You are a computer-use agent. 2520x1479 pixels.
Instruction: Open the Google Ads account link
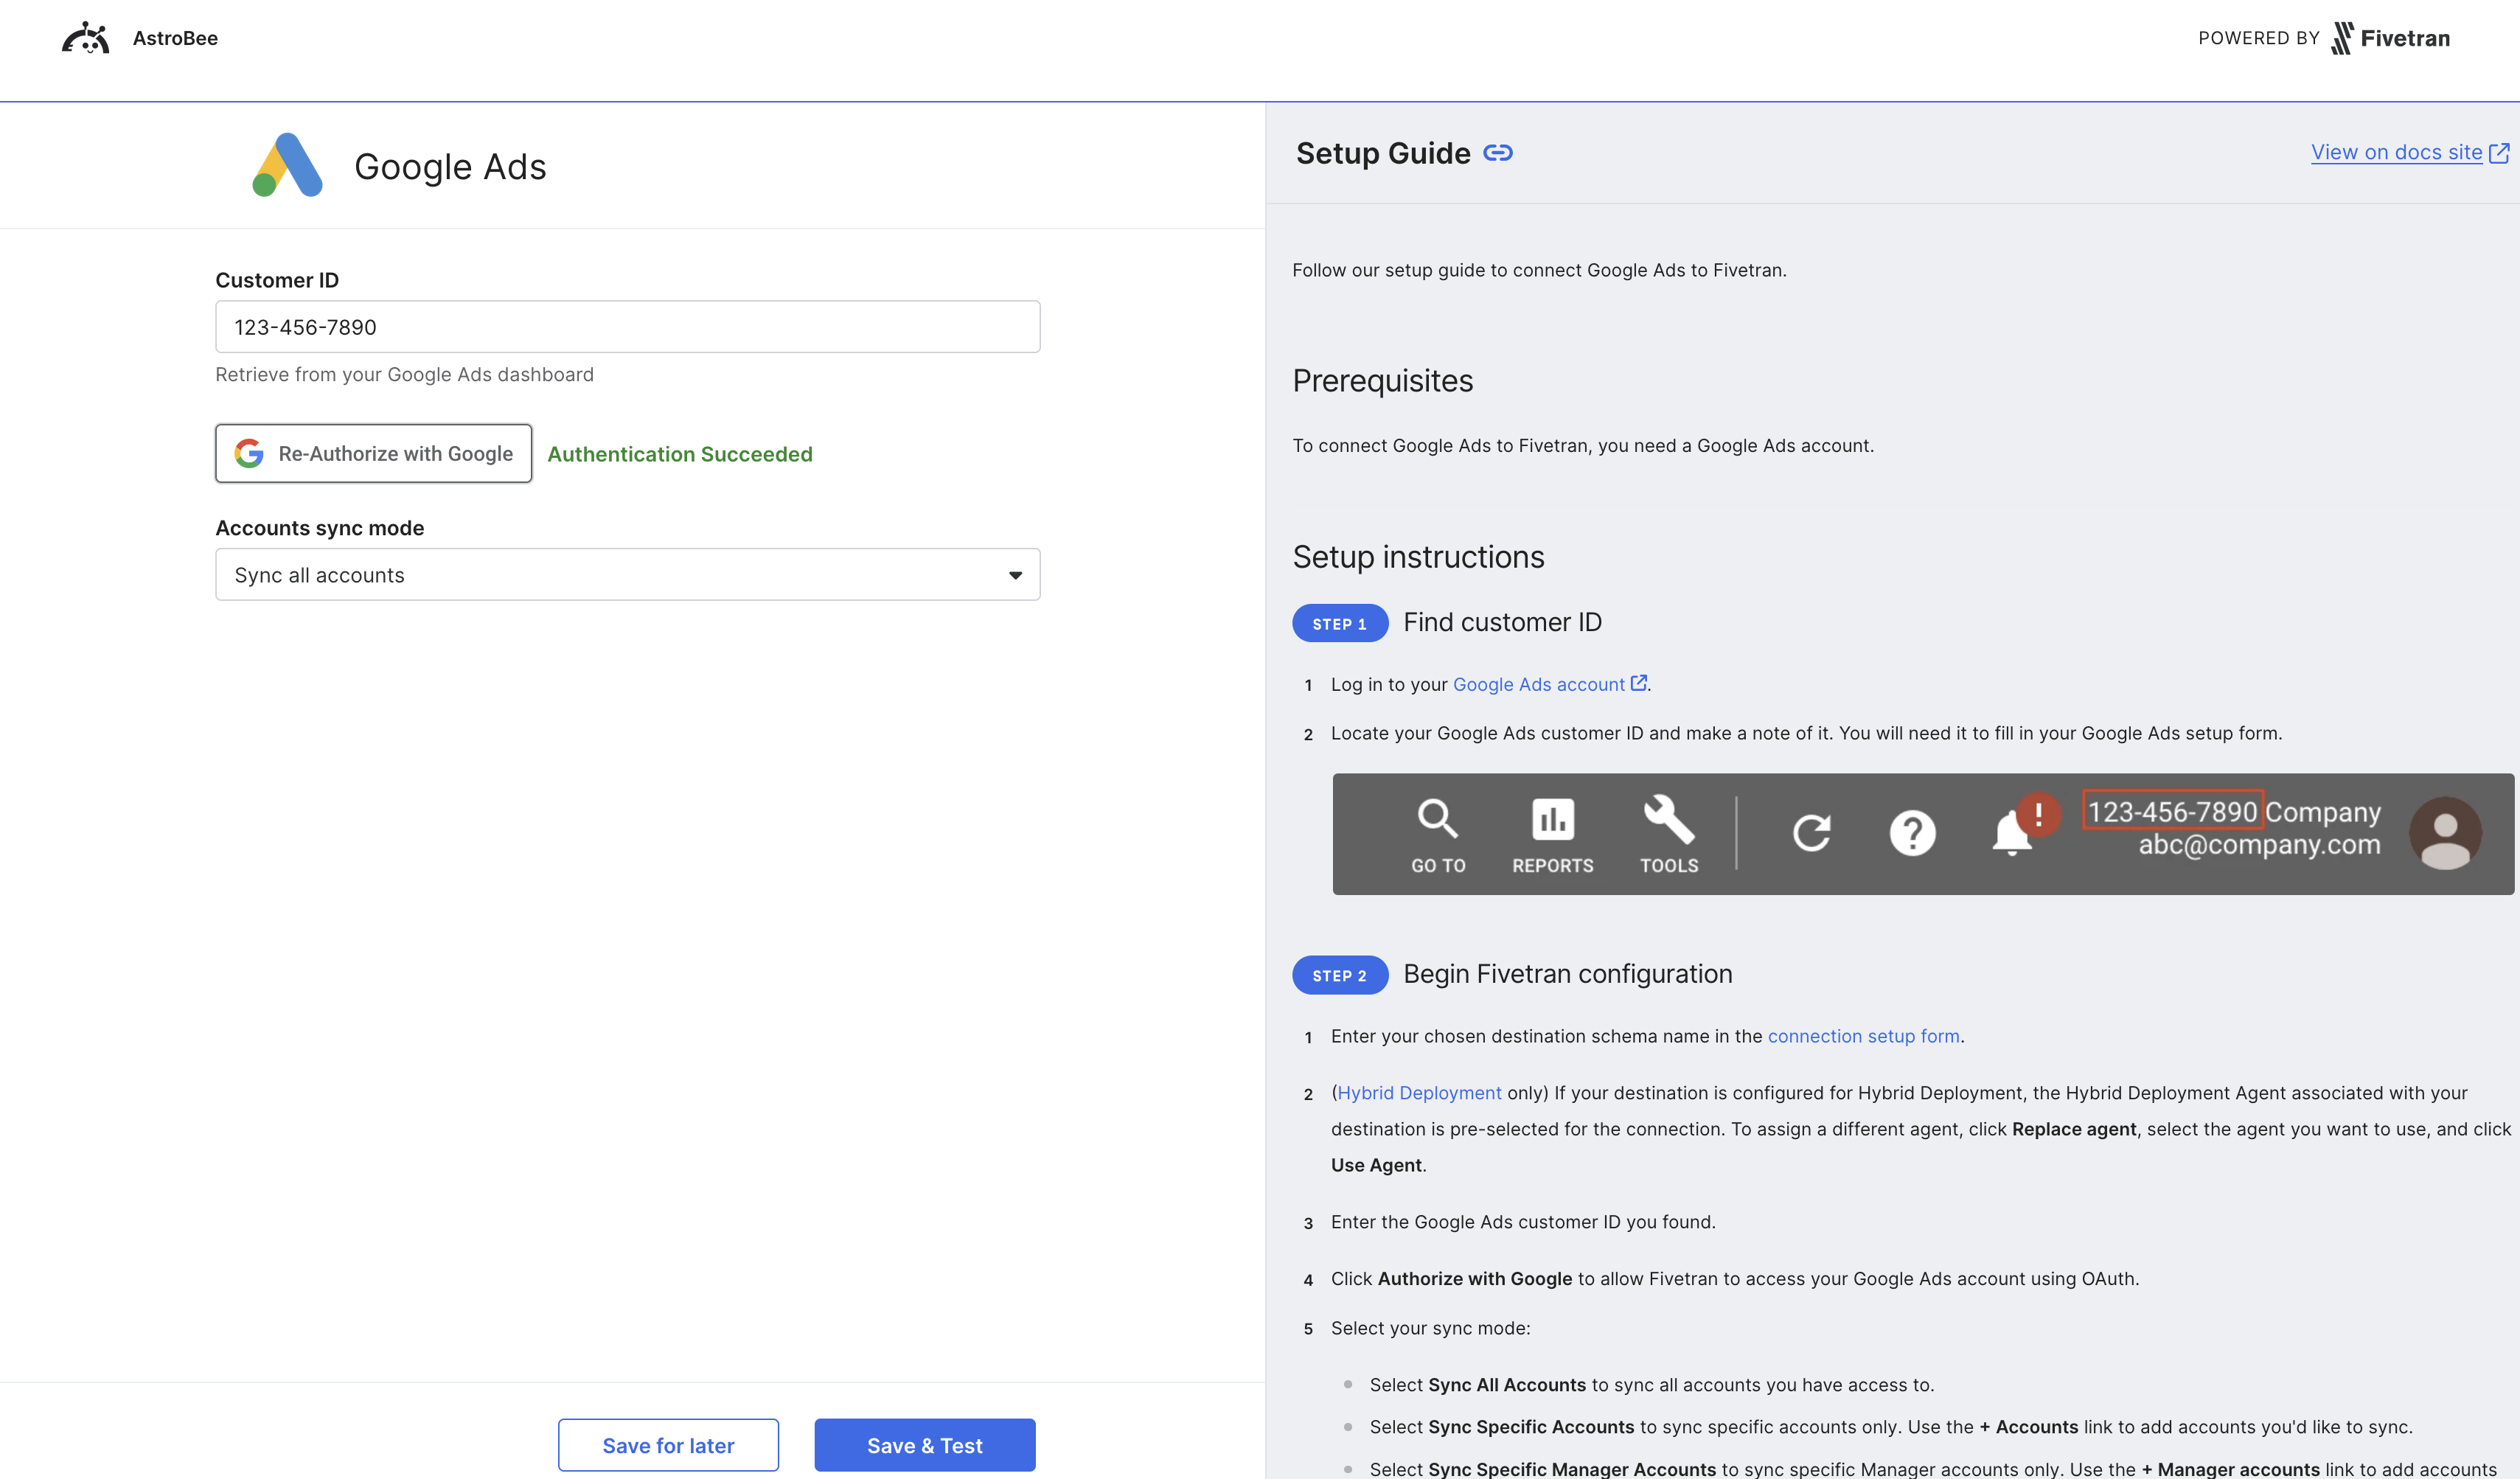(1539, 683)
